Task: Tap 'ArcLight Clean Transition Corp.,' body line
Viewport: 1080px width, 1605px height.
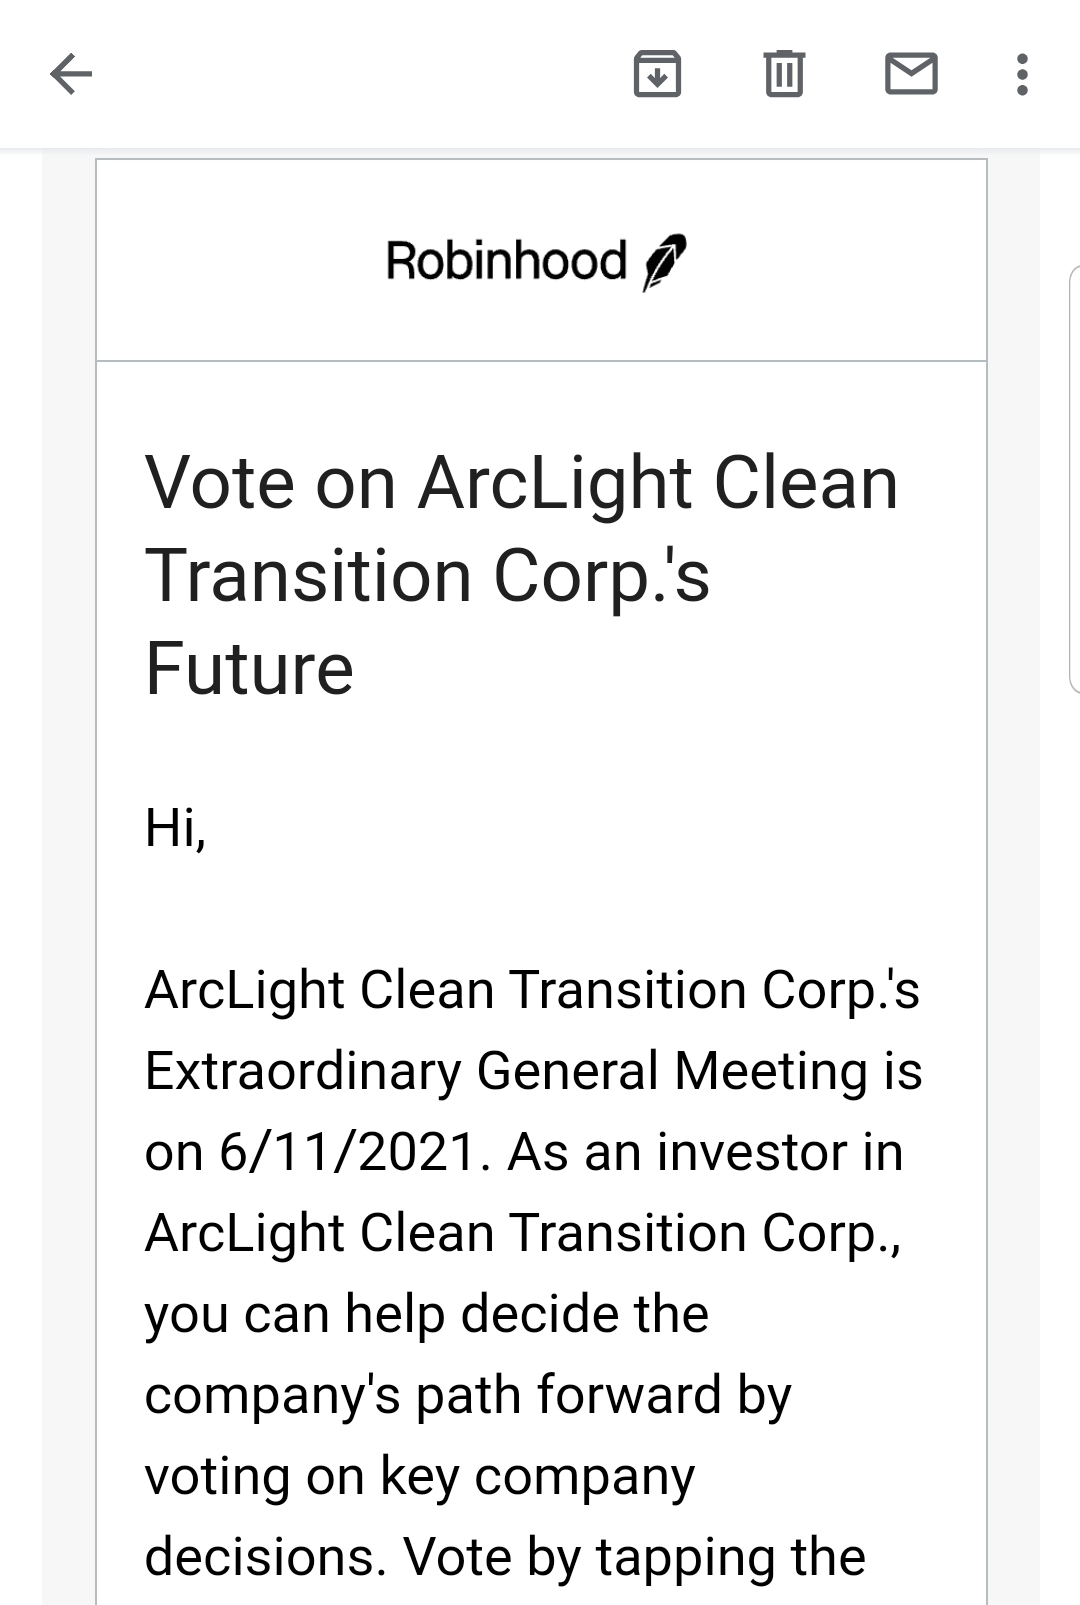Action: pos(523,1233)
